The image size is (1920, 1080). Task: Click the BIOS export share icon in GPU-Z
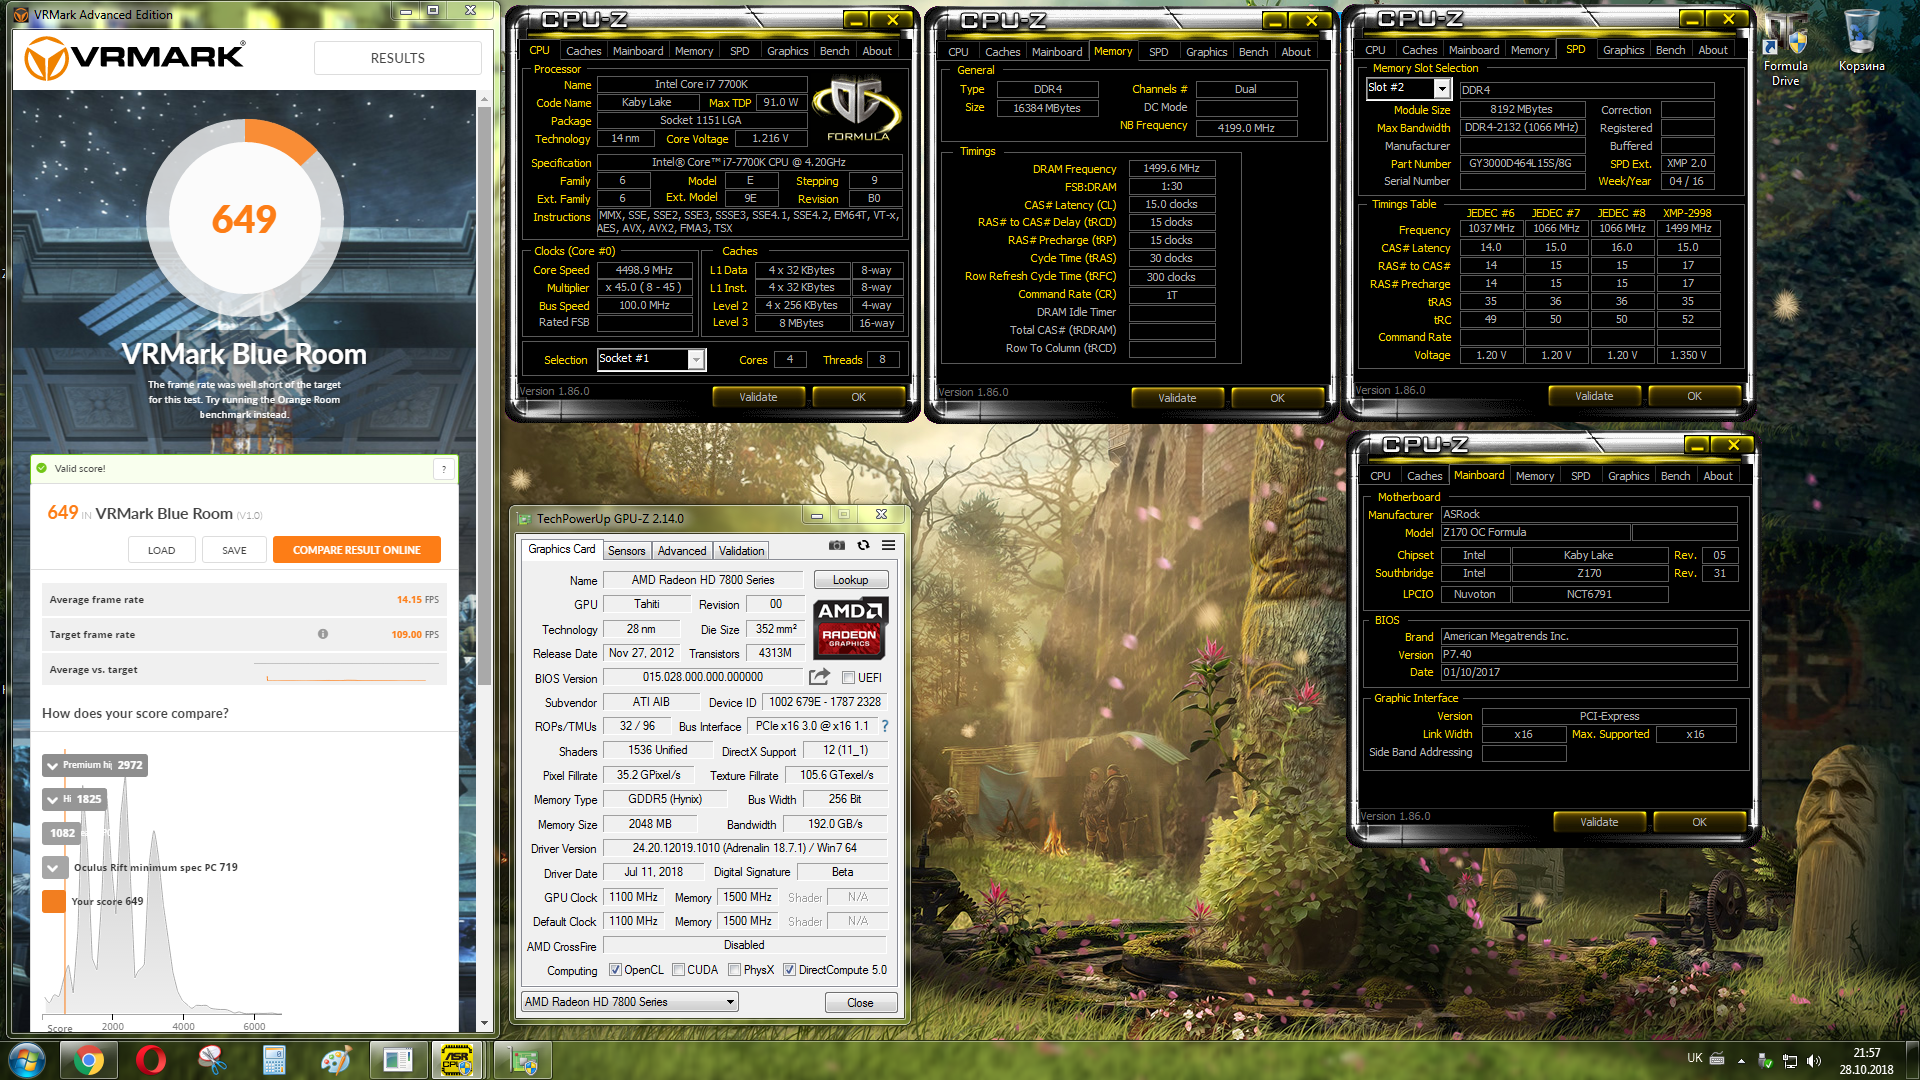[x=819, y=677]
